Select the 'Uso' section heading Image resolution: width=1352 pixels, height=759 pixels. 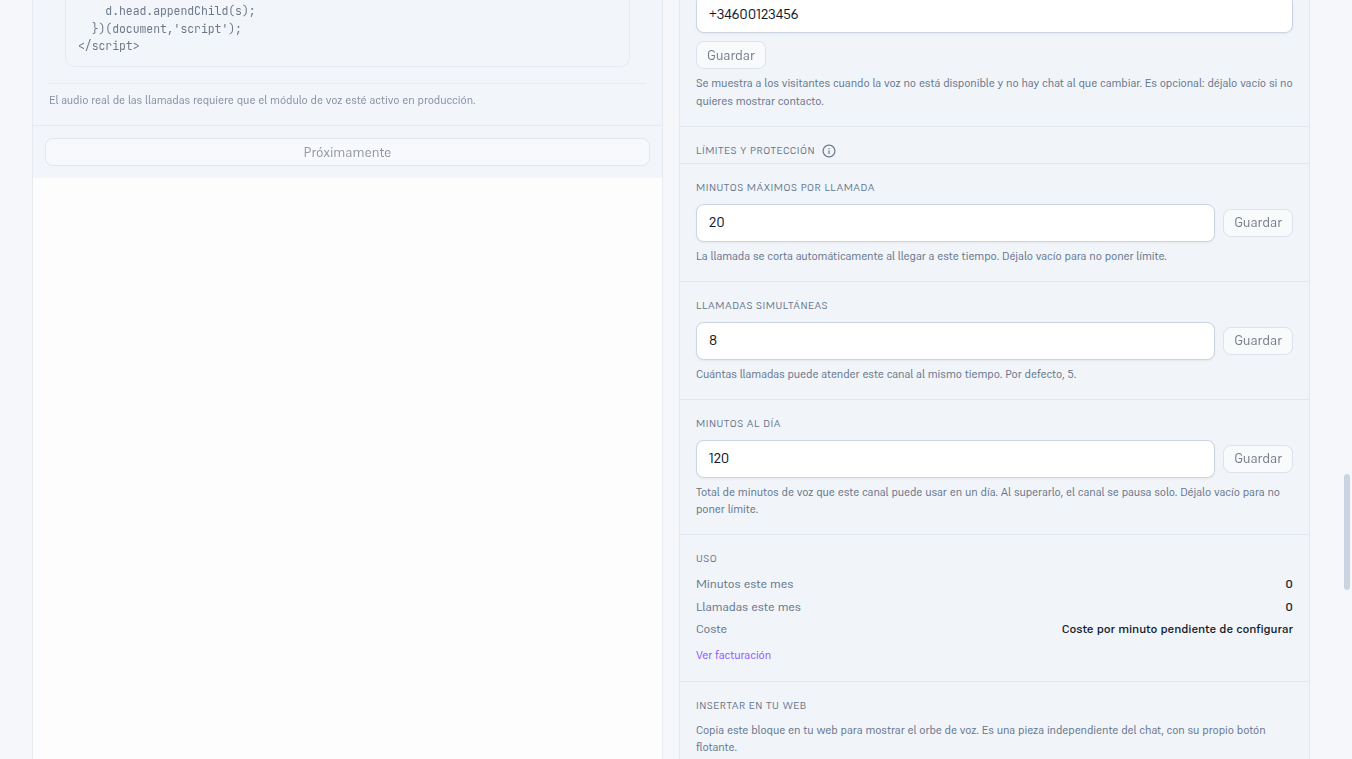point(706,559)
